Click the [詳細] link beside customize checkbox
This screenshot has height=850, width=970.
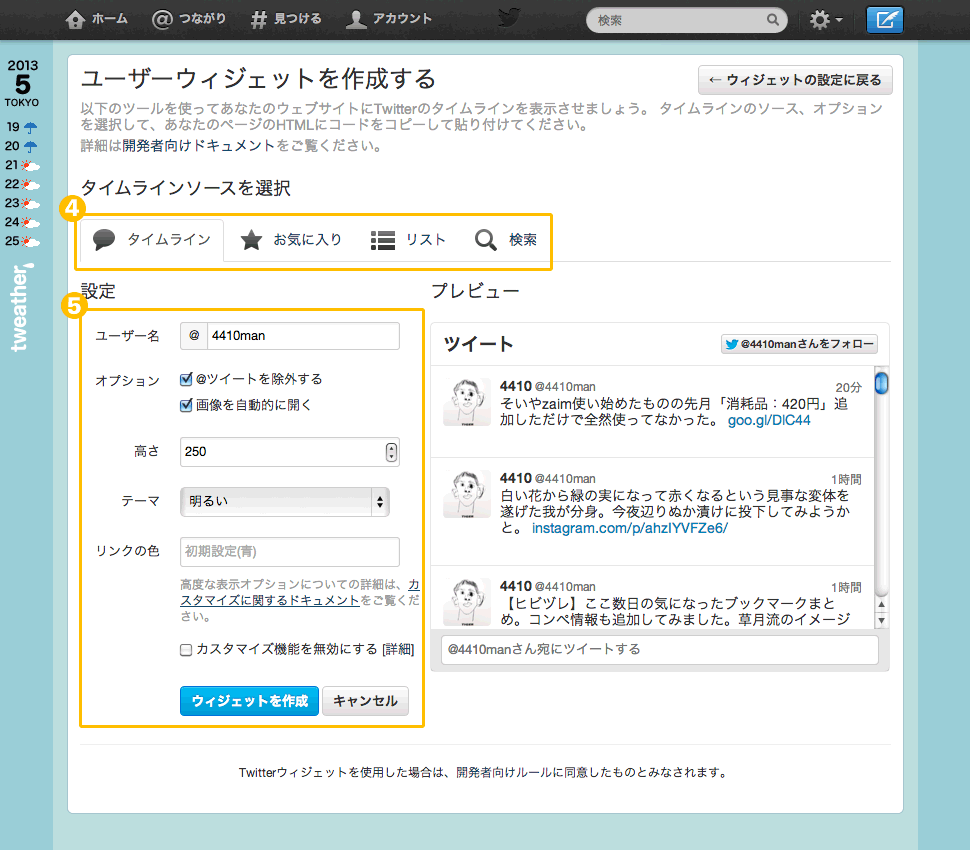pyautogui.click(x=398, y=650)
